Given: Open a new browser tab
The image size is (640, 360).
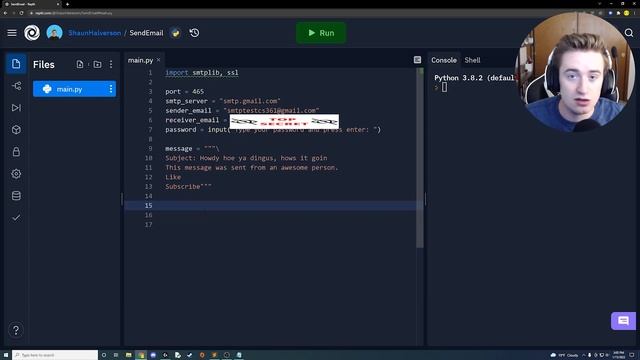Looking at the screenshot, I should point(67,4).
